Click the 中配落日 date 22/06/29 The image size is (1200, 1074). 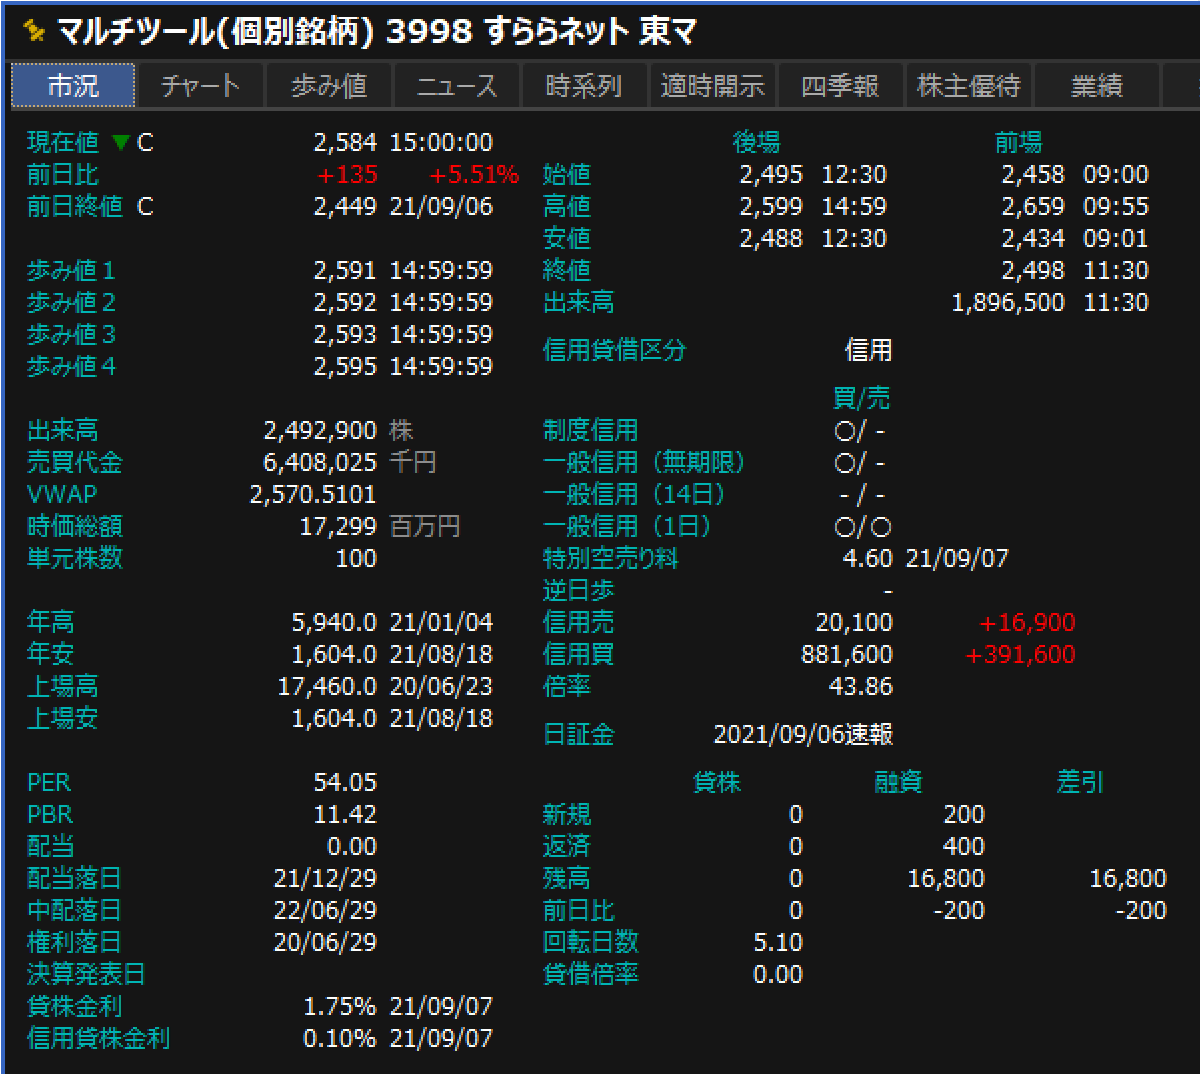click(325, 911)
